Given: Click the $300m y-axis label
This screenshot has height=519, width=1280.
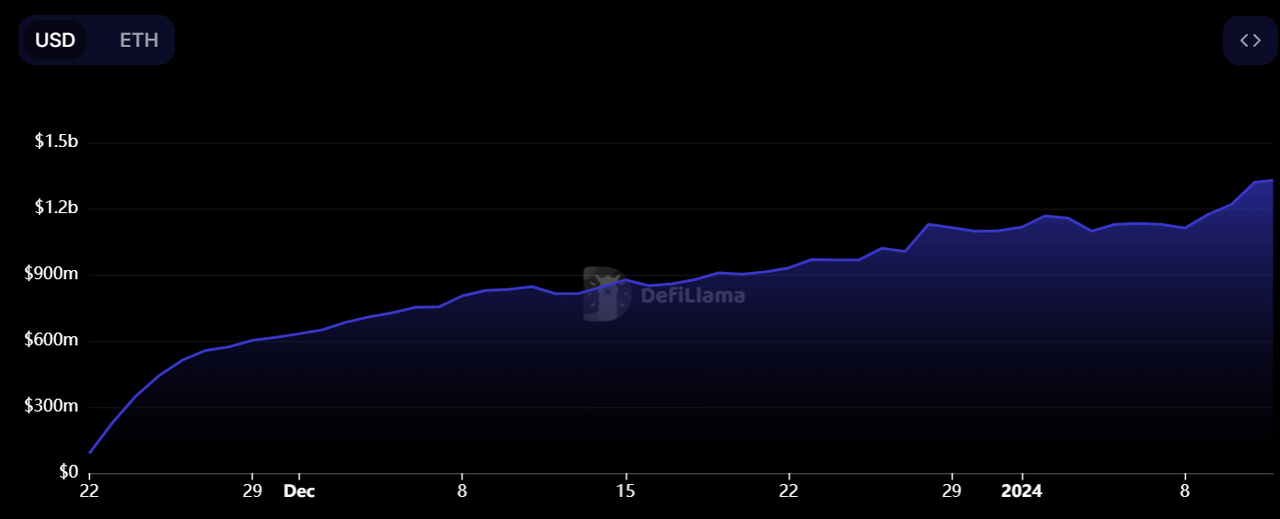Looking at the screenshot, I should 54,406.
